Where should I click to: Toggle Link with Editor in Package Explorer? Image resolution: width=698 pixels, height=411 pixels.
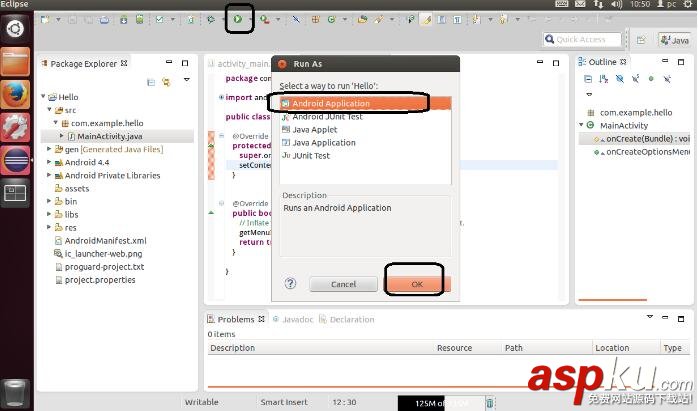click(x=166, y=82)
